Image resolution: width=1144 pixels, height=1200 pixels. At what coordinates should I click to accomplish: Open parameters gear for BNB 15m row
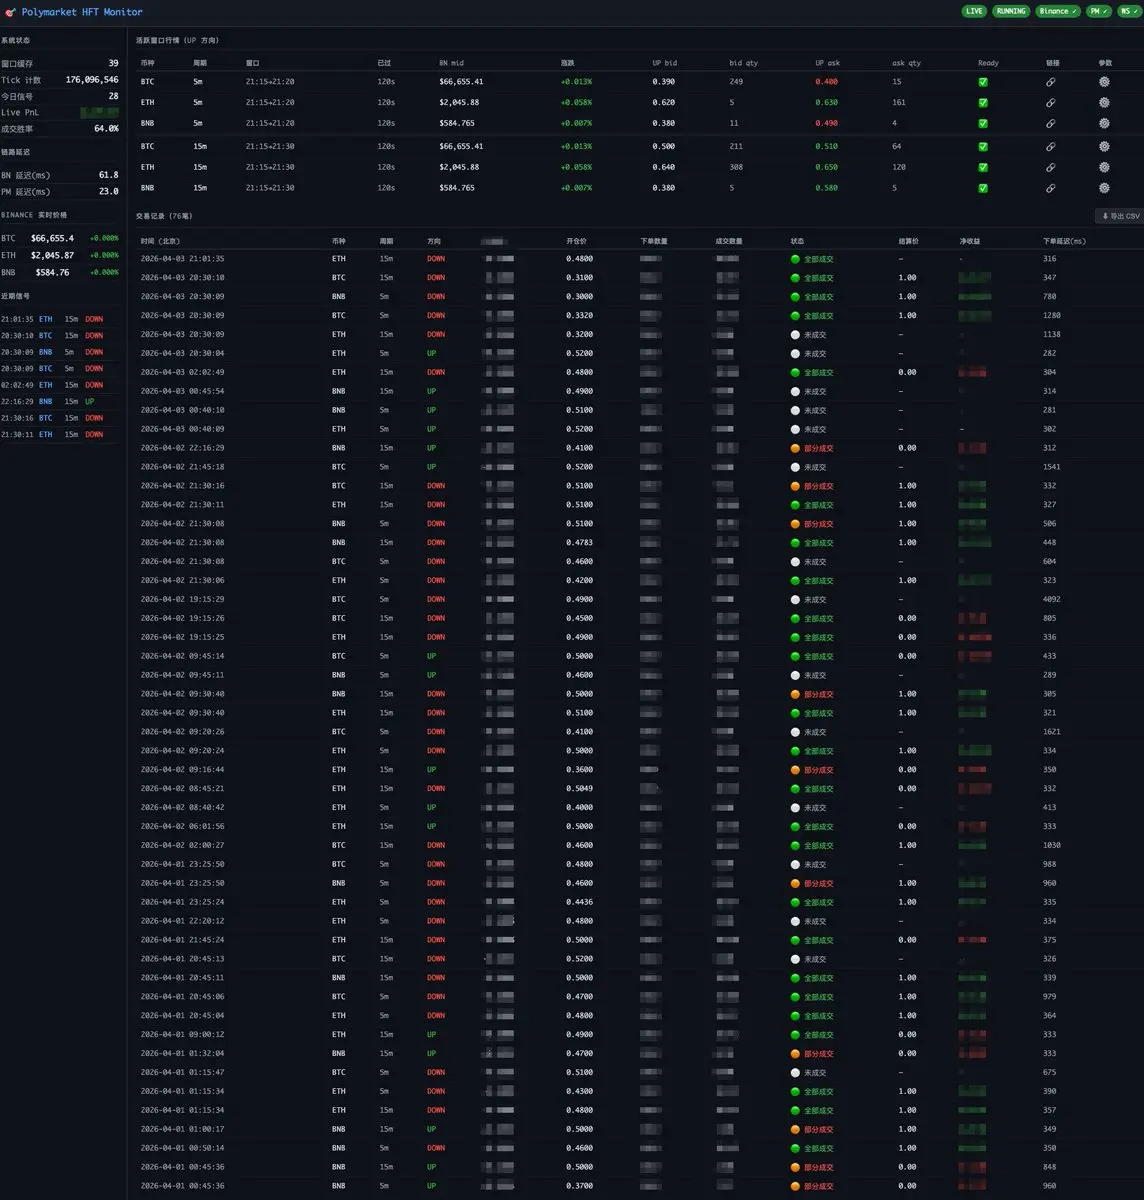(1104, 188)
